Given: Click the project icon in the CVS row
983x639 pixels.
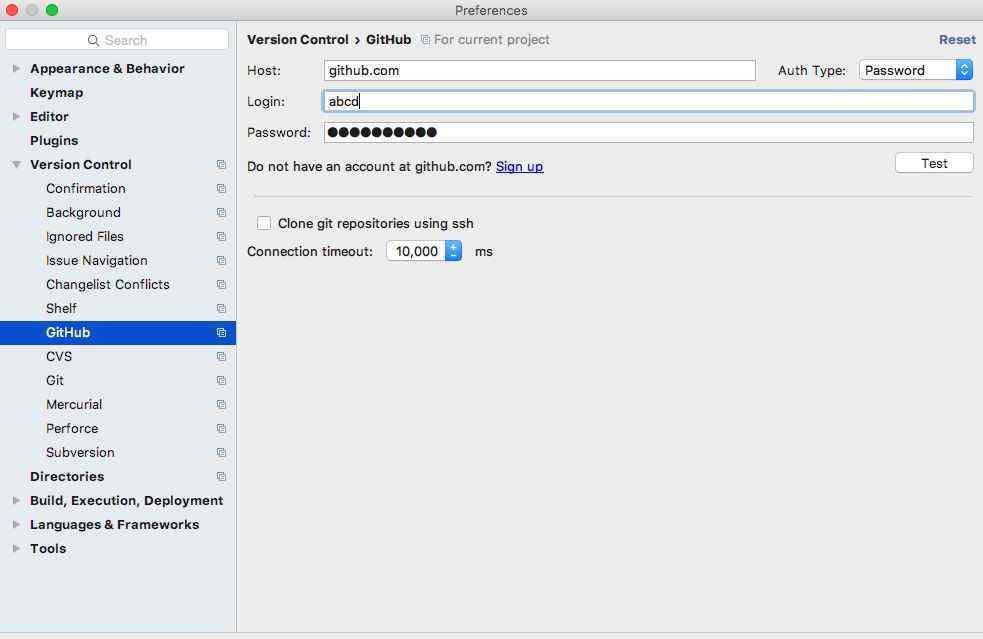Looking at the screenshot, I should tap(221, 356).
